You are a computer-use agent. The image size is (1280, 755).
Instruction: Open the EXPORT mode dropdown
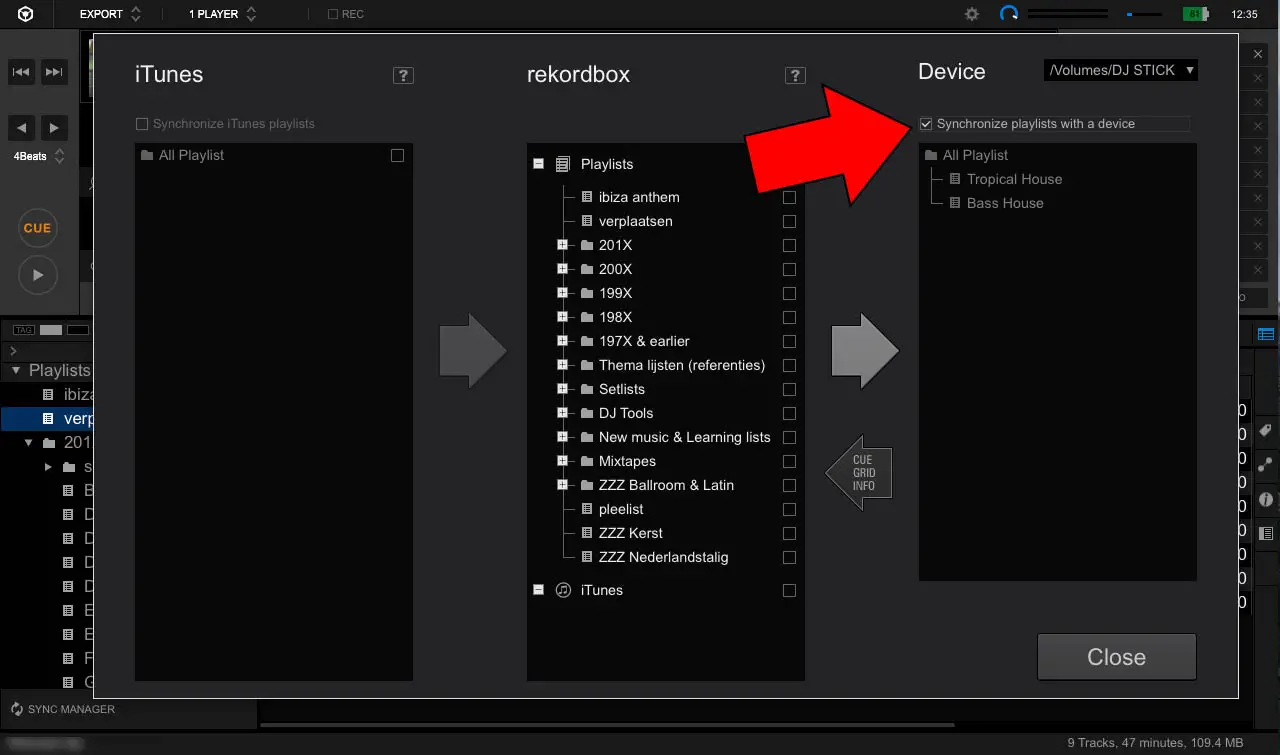point(111,14)
